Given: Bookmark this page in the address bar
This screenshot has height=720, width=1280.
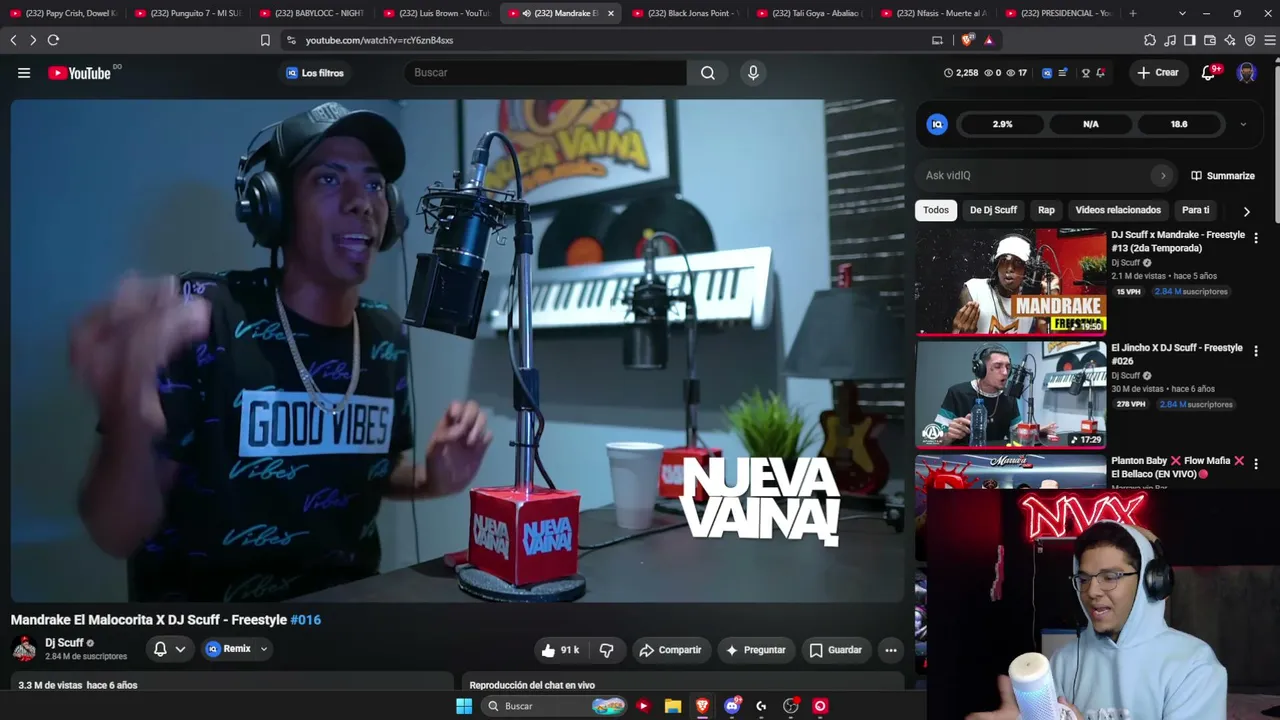Looking at the screenshot, I should tap(265, 40).
